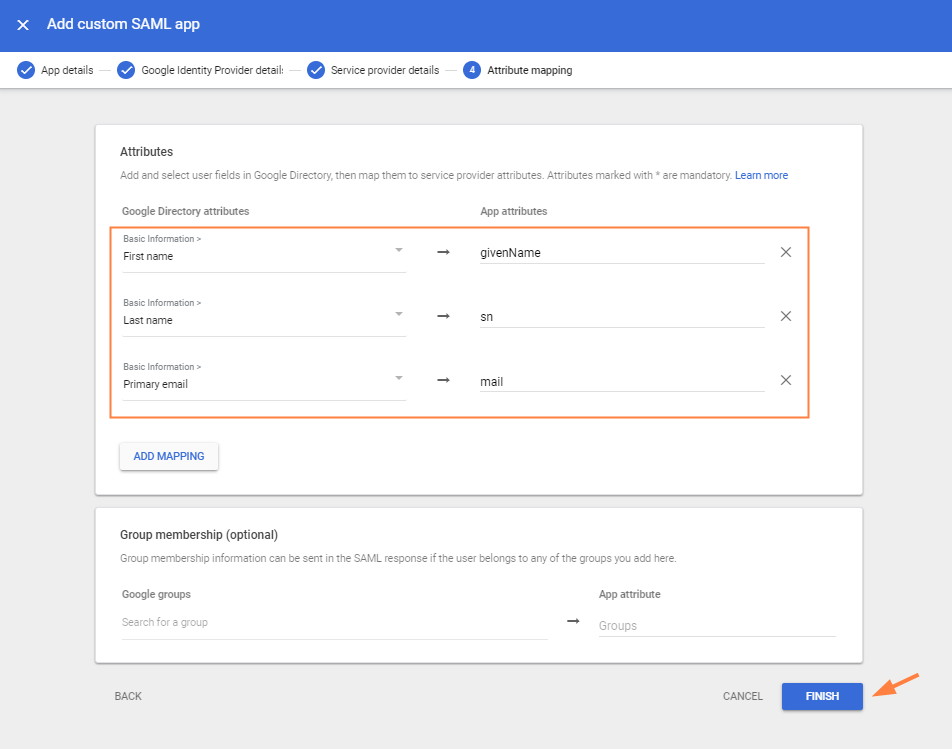Go back with the Back button
Viewport: 952px width, 749px height.
click(128, 696)
